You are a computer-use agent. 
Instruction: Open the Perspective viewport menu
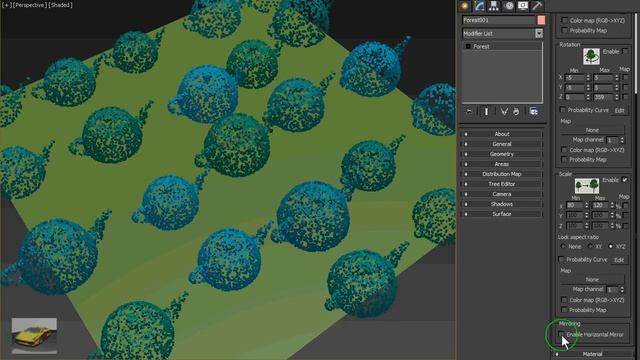[29, 5]
